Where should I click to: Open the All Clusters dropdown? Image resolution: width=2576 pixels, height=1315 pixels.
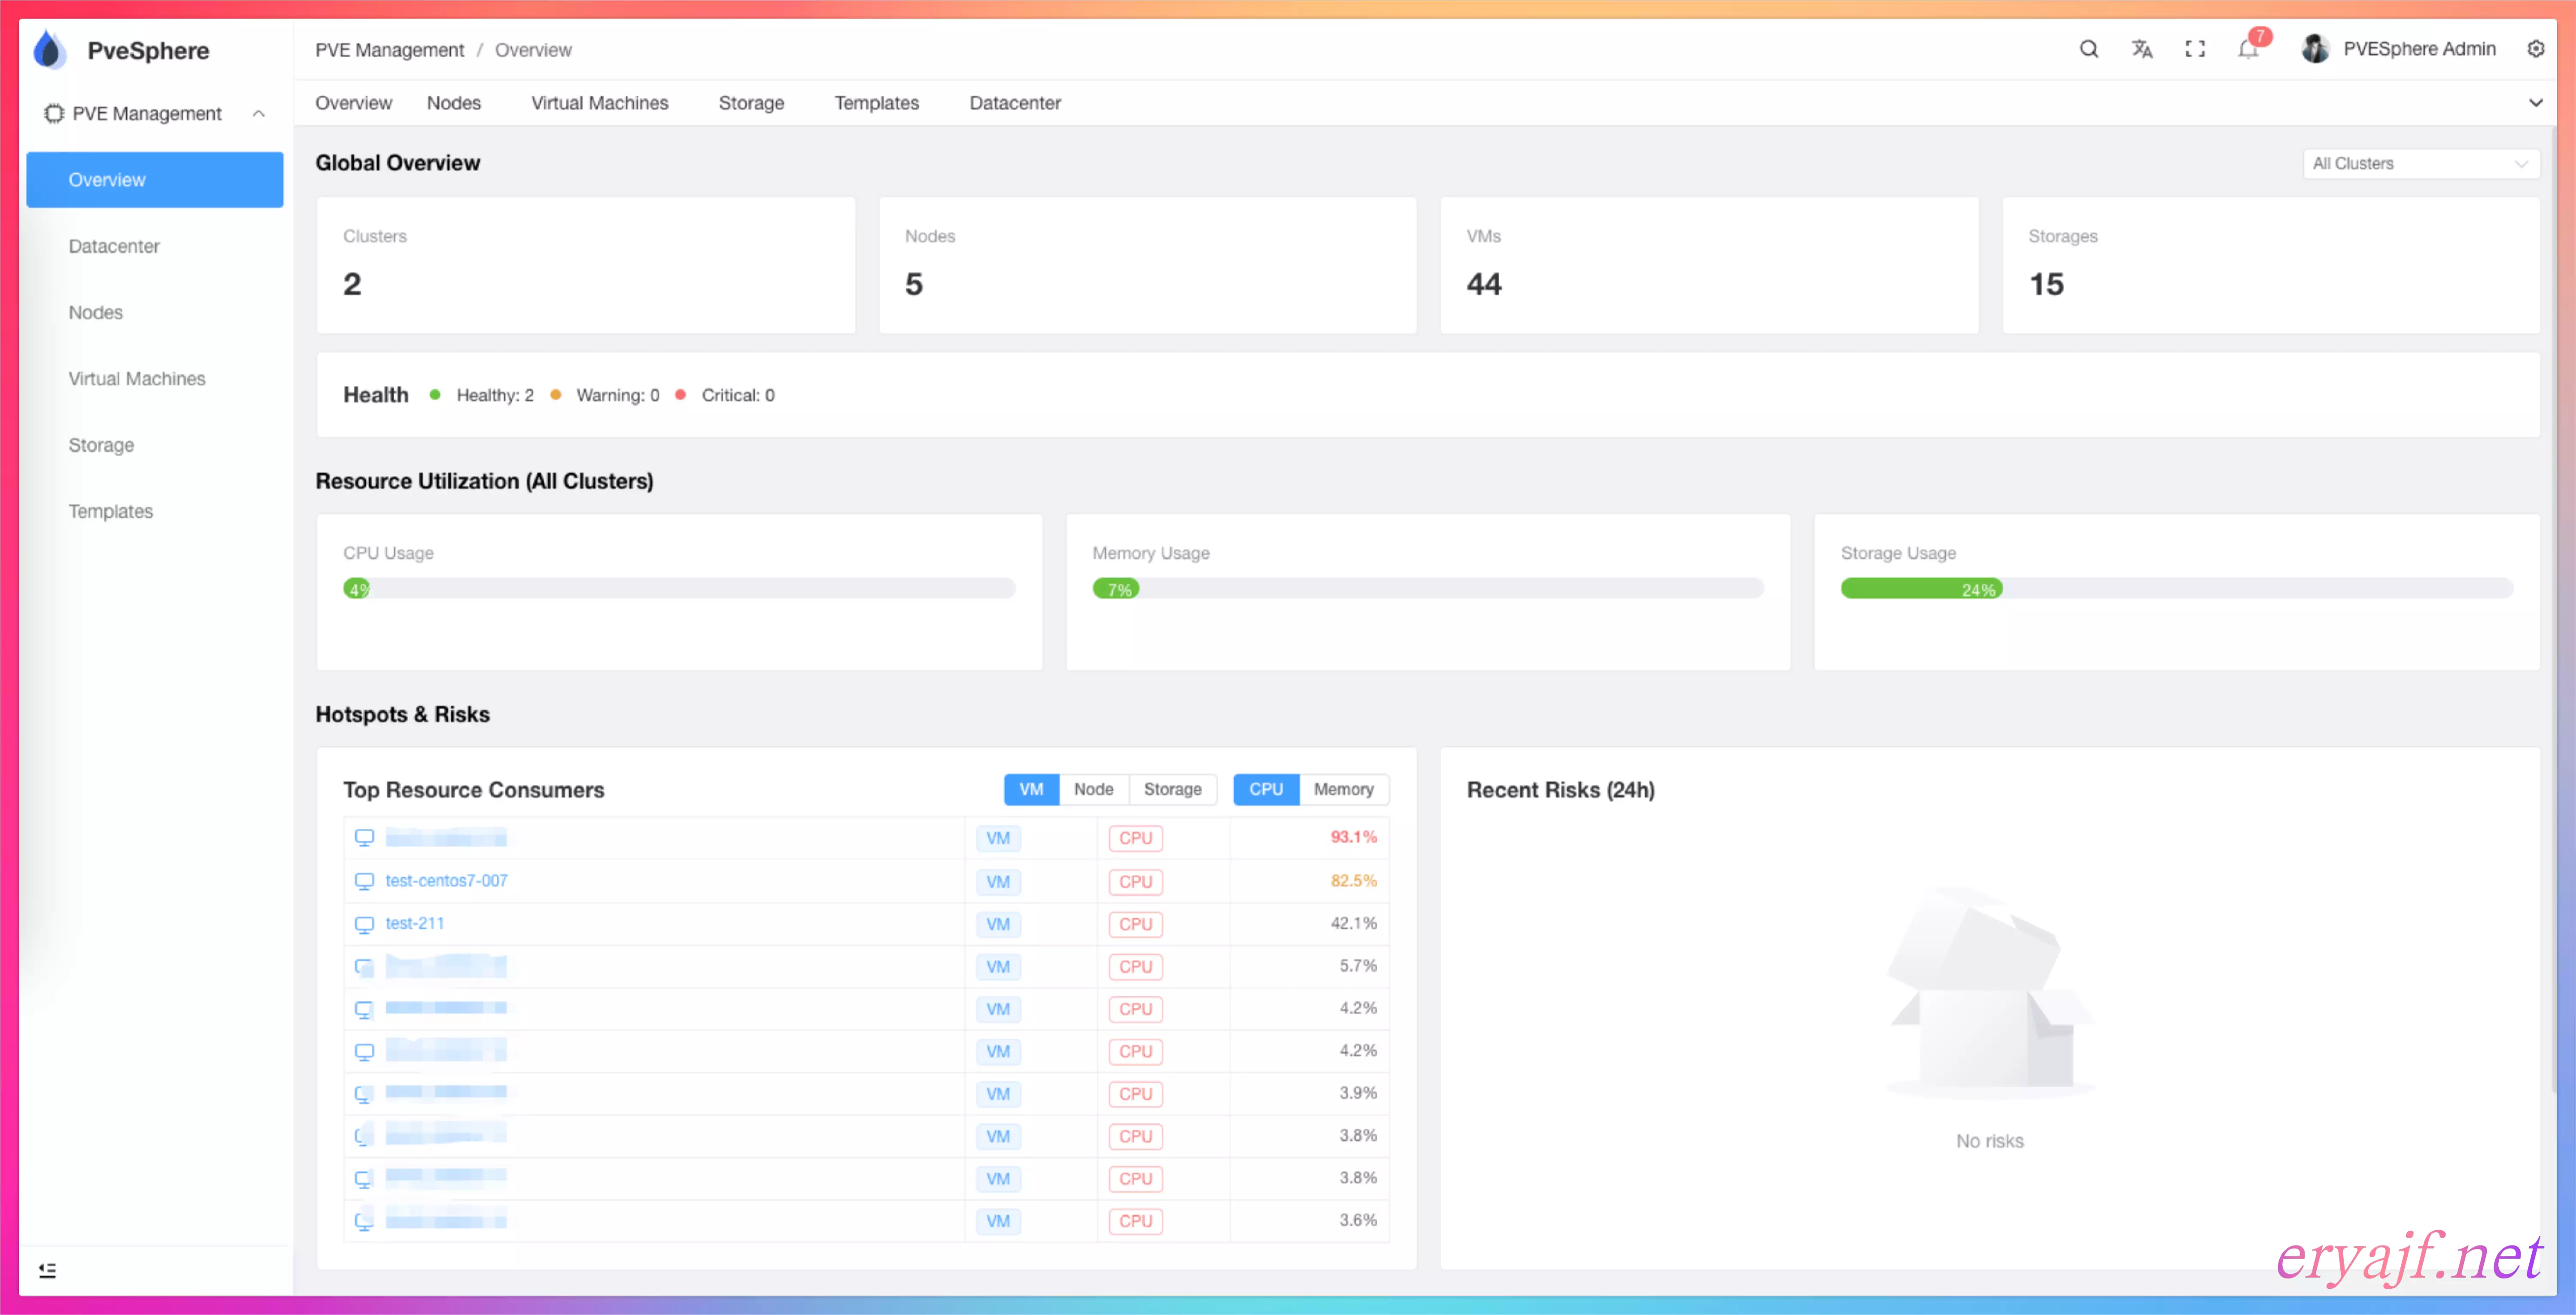pos(2420,163)
